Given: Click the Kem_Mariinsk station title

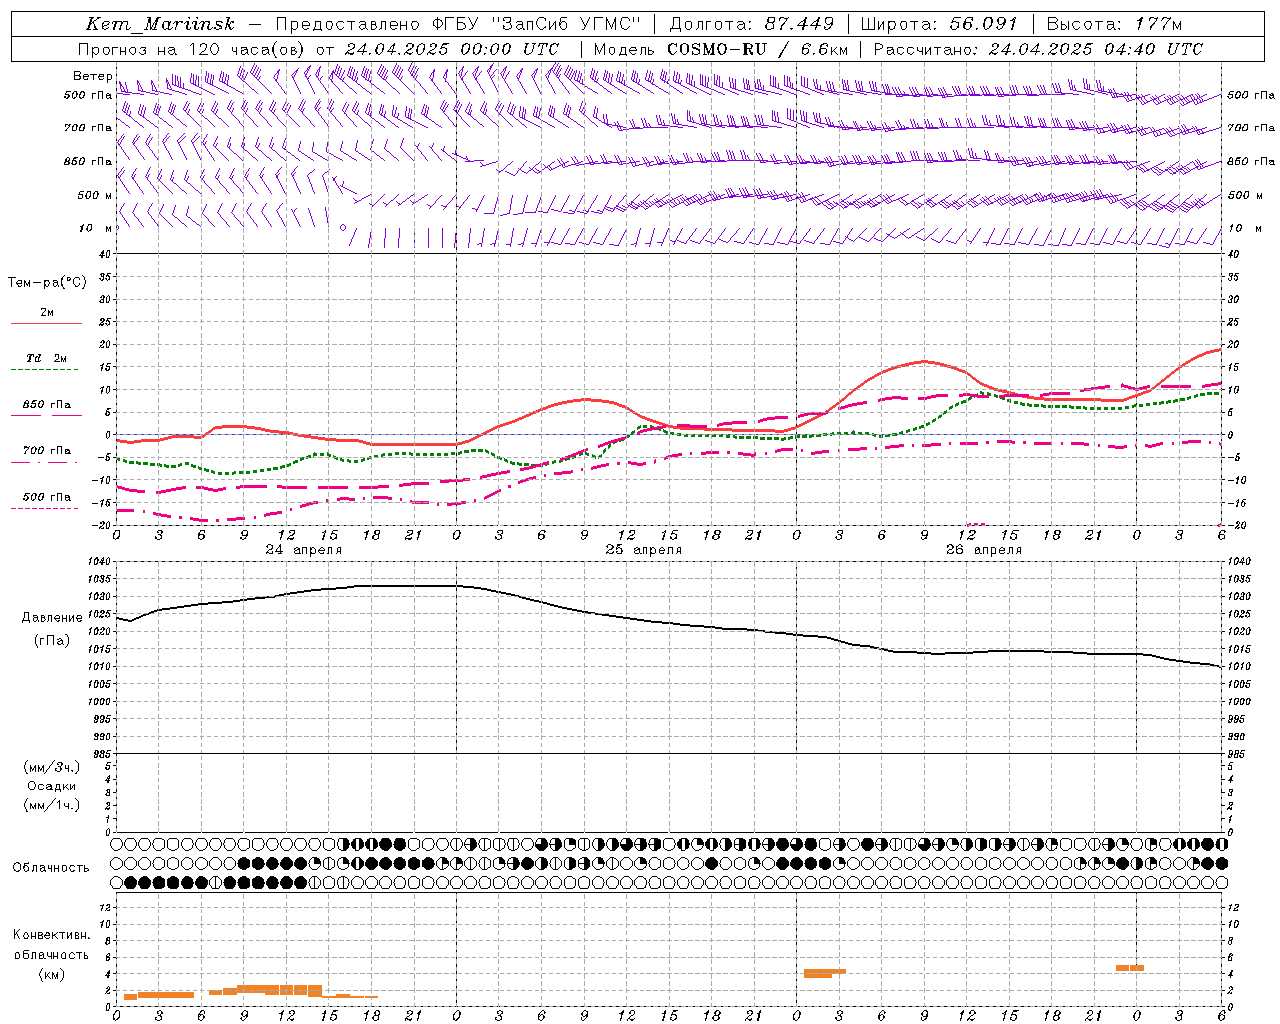Looking at the screenshot, I should coord(160,24).
